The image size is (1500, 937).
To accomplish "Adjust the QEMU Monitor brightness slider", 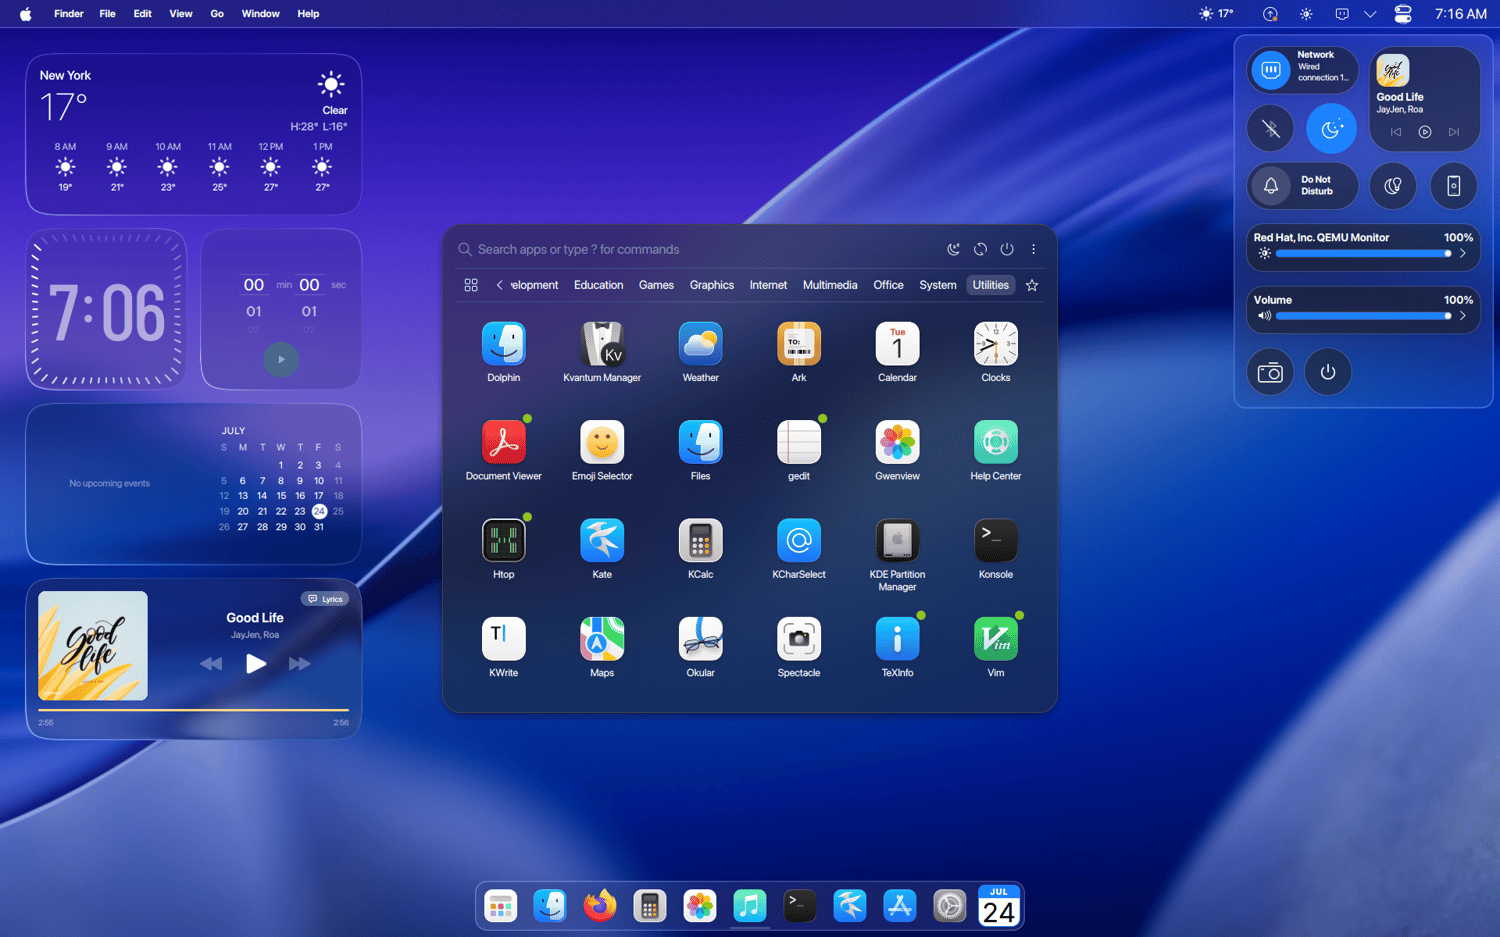I will click(x=1364, y=254).
